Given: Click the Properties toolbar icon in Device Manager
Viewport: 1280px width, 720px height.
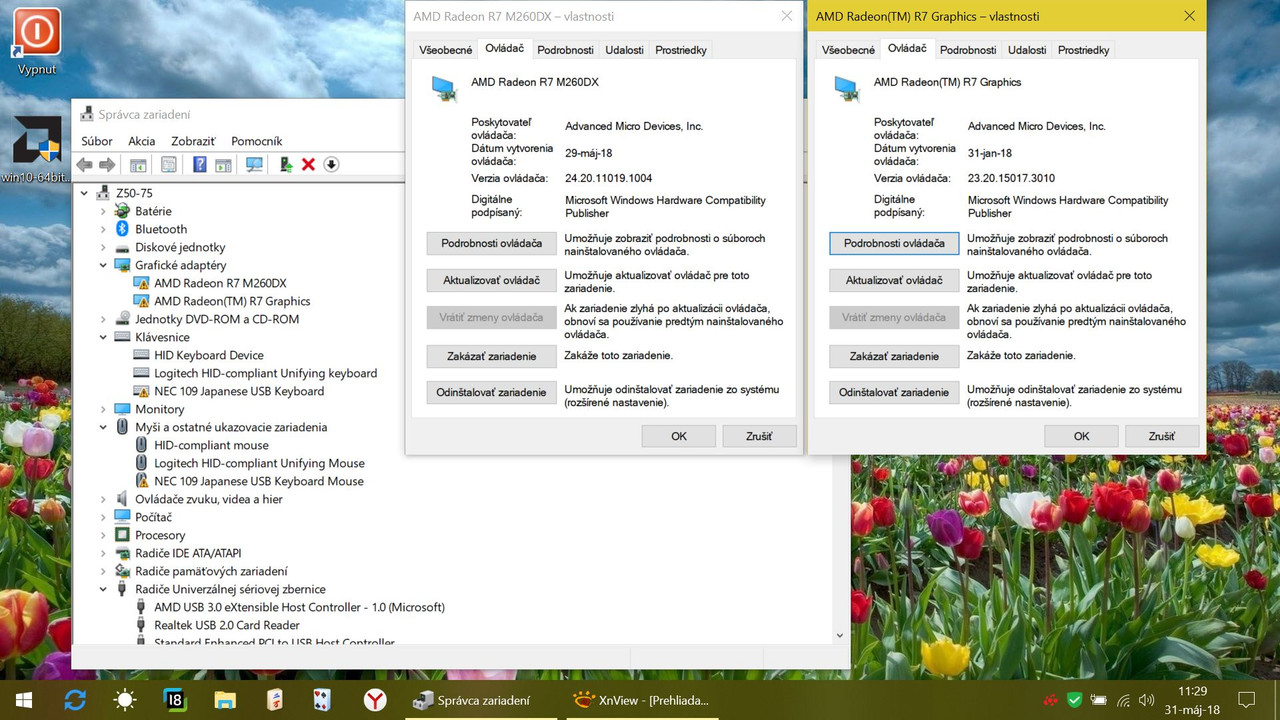Looking at the screenshot, I should click(169, 165).
